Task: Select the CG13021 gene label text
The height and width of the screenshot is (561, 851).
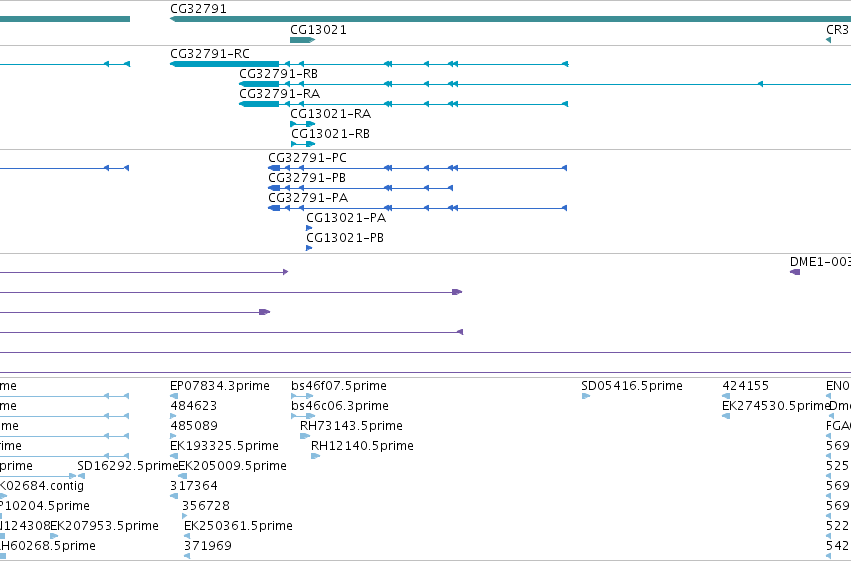Action: (318, 30)
